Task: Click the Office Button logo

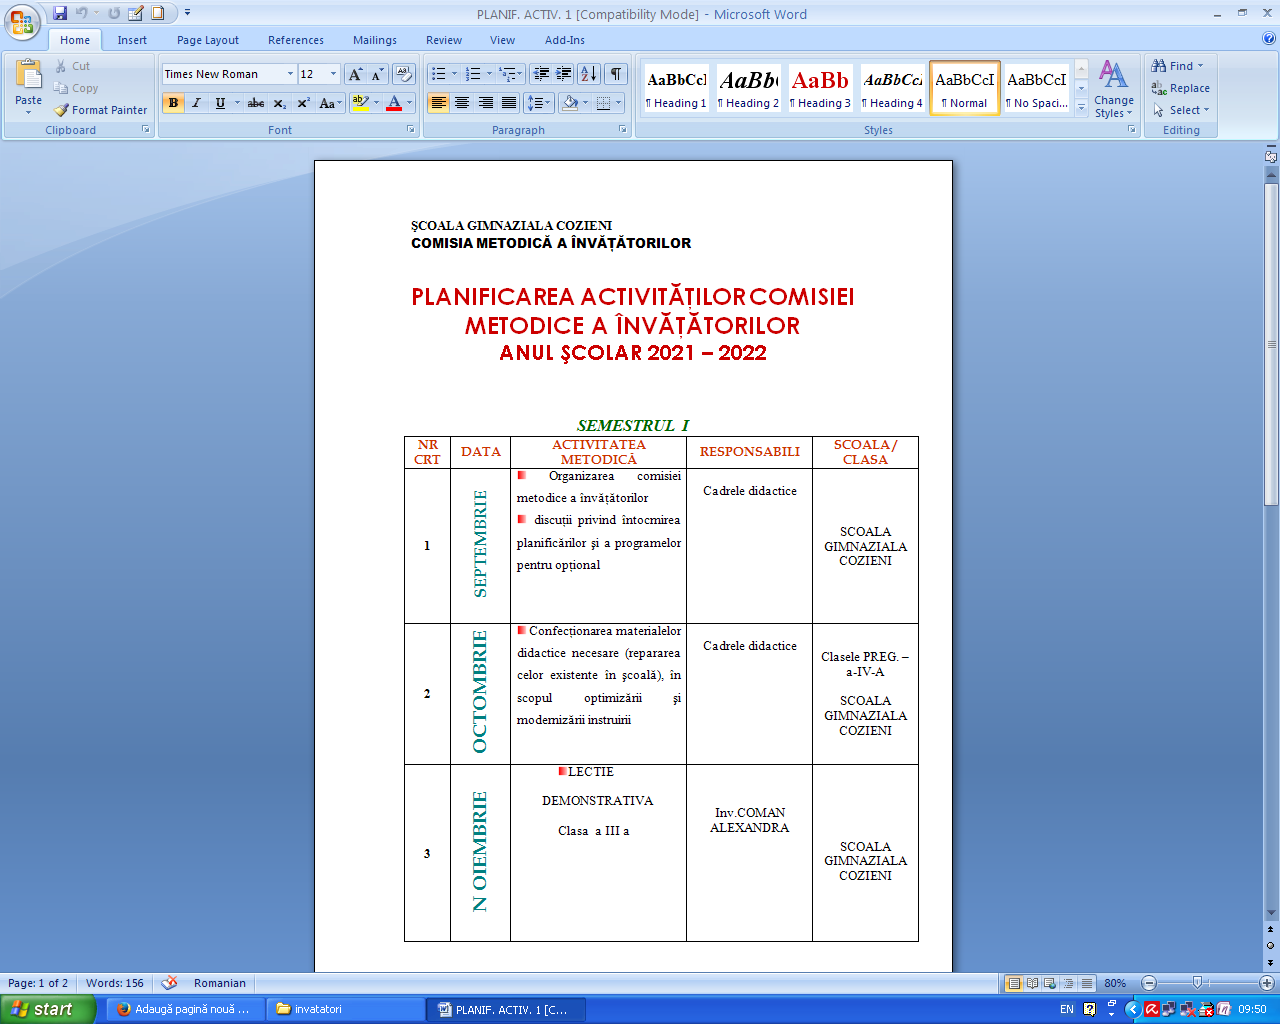Action: coord(22,22)
